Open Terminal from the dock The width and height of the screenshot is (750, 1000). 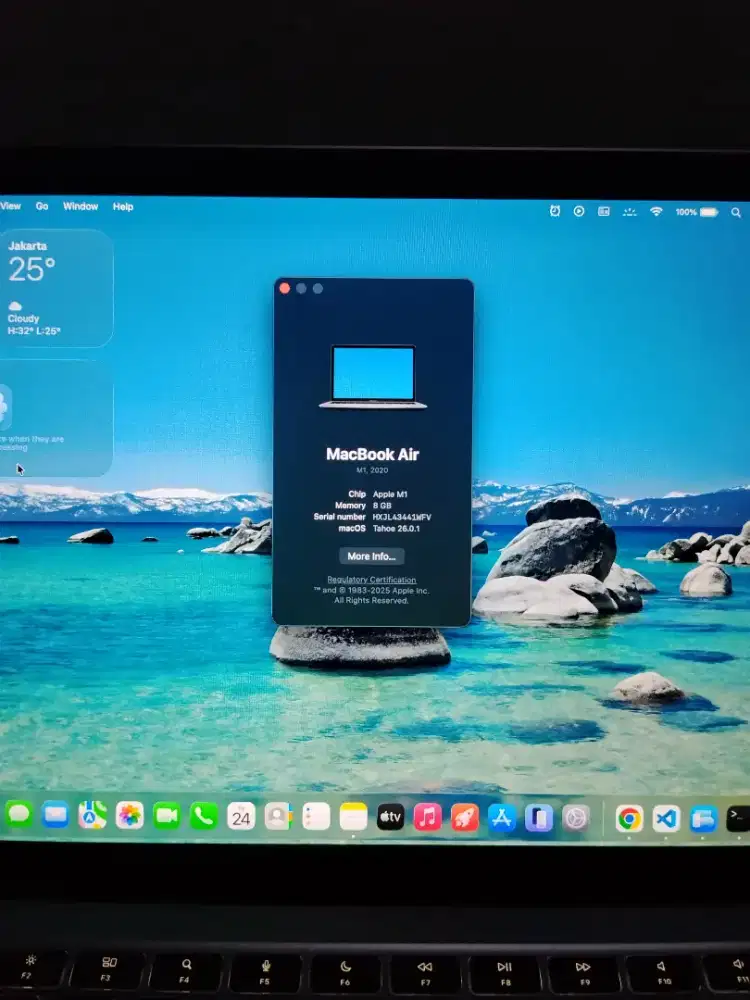(738, 819)
